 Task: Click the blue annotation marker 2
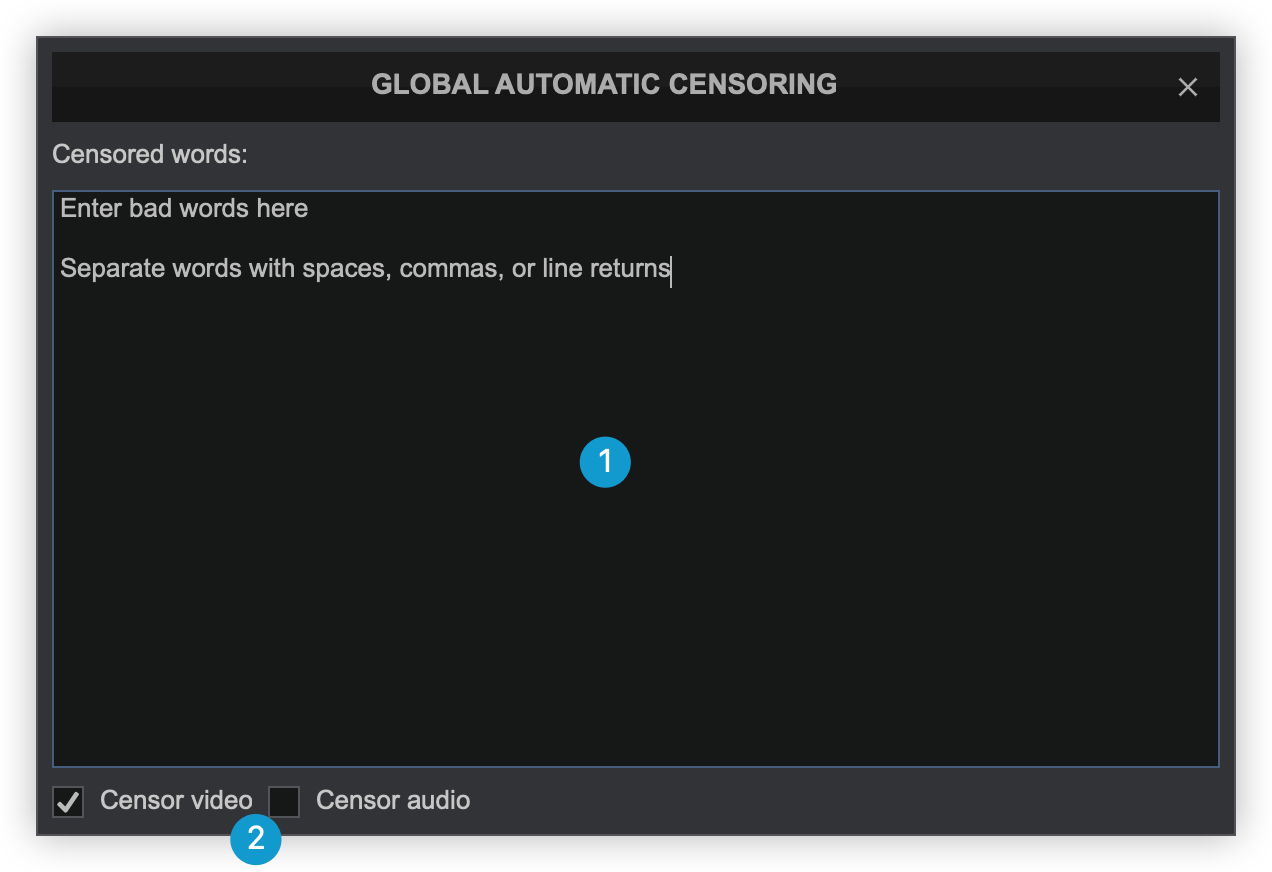(x=256, y=839)
